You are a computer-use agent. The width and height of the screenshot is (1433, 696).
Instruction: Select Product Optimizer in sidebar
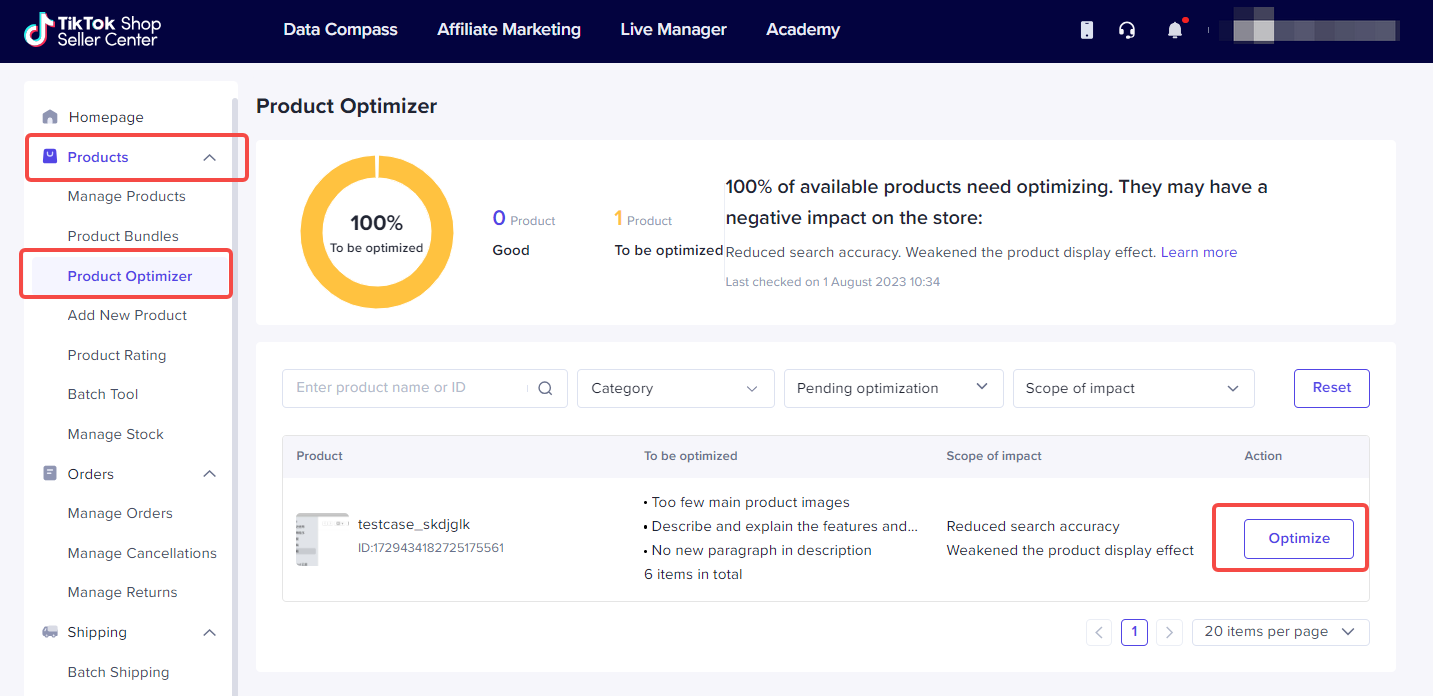(x=130, y=276)
